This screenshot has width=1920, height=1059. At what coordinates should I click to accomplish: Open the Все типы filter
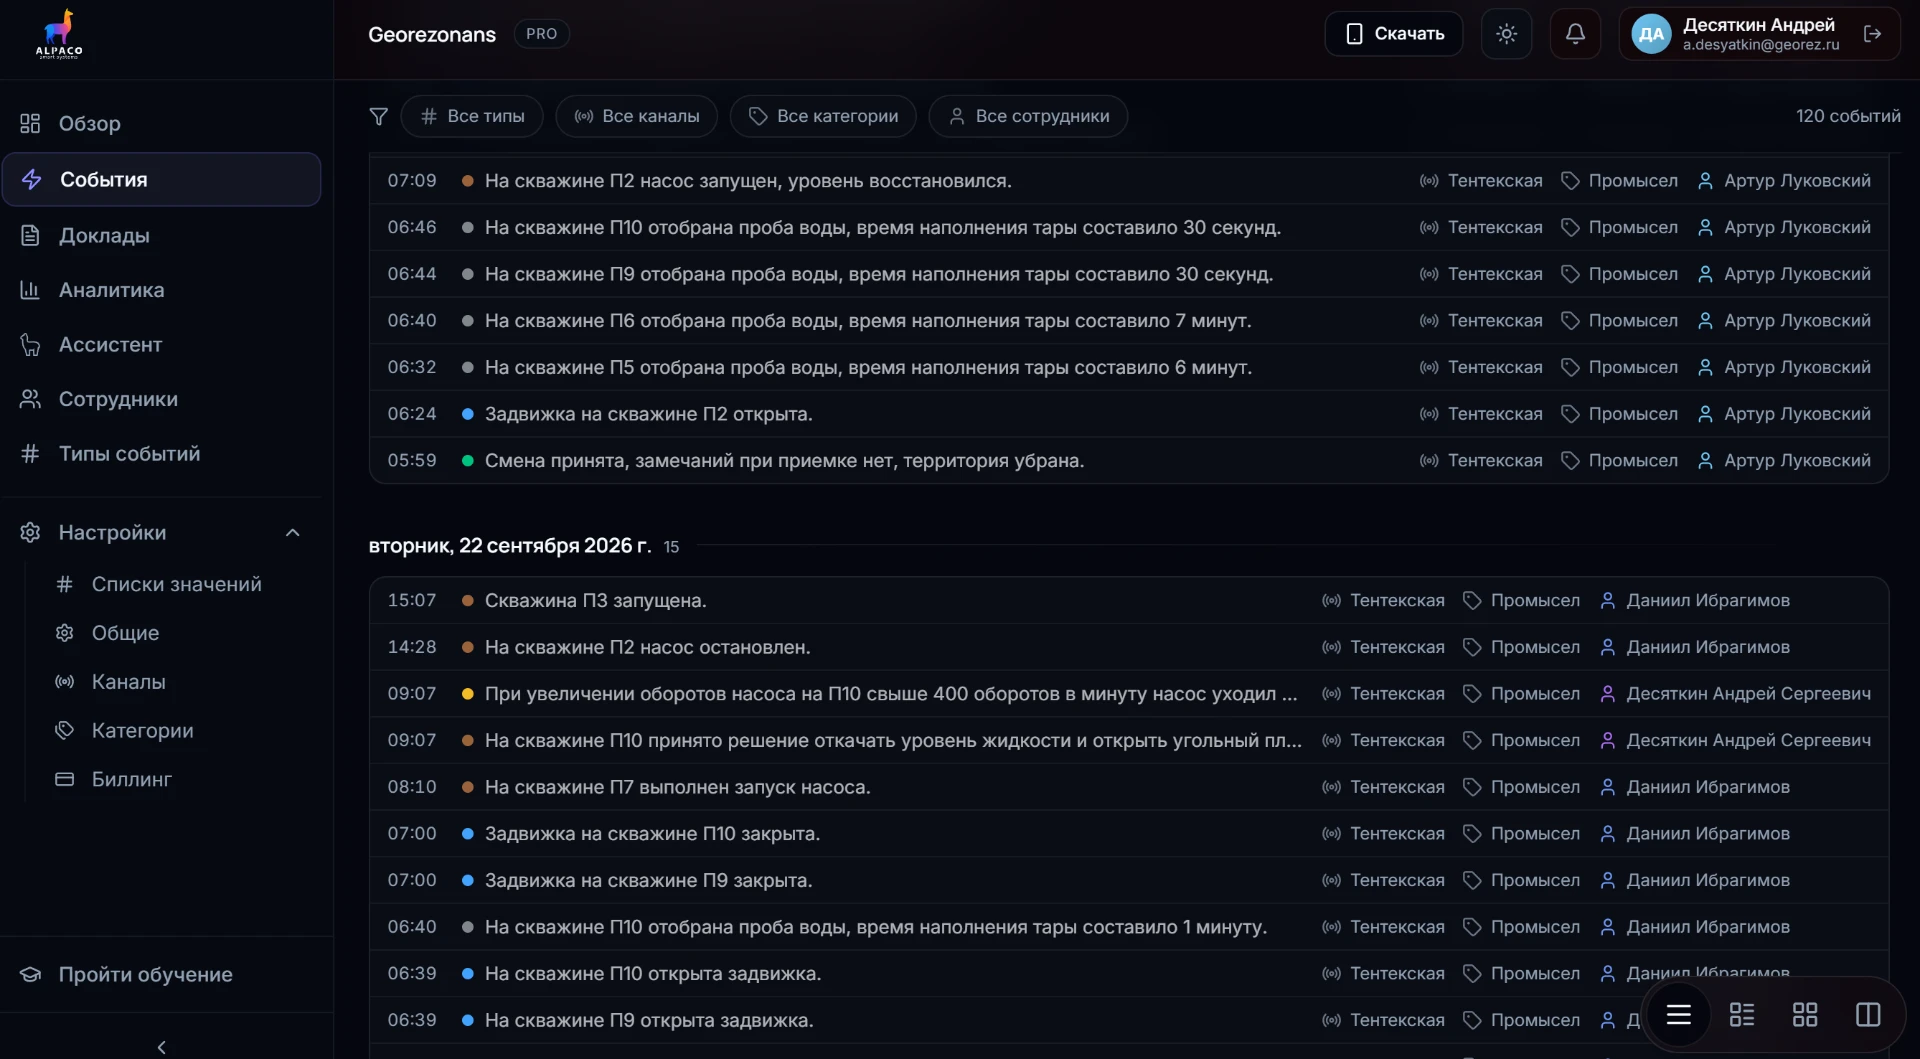click(472, 116)
